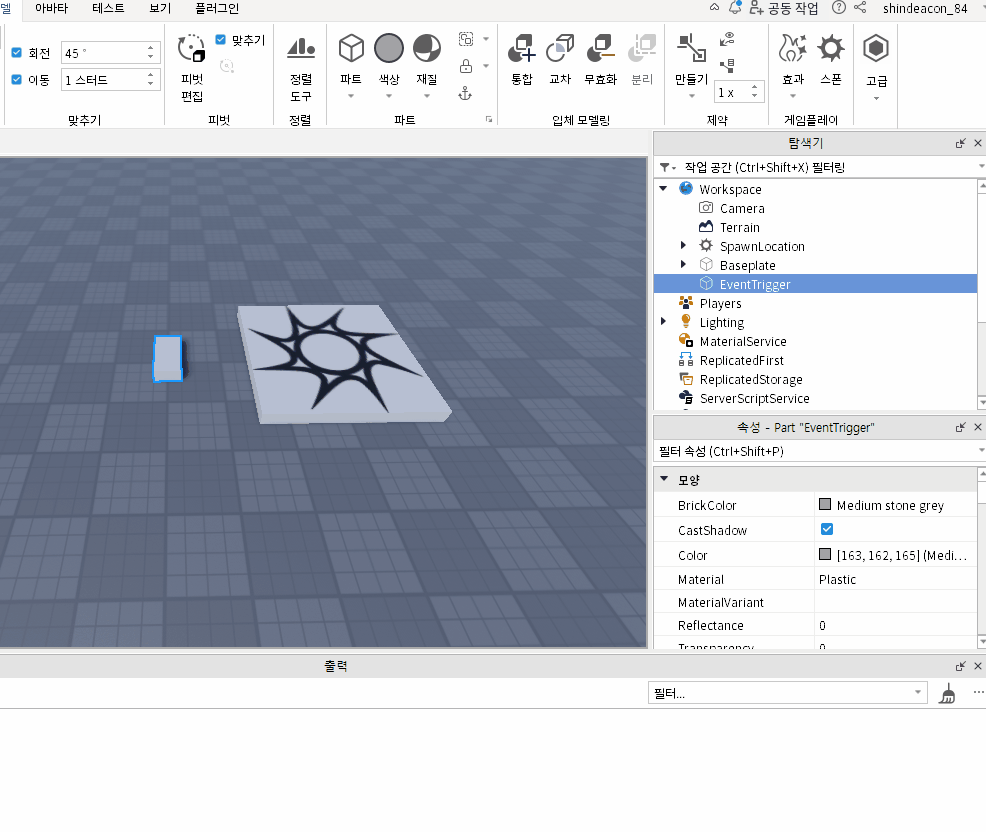Select ReplicatedStorage in the explorer
The image size is (986, 832).
pyautogui.click(x=751, y=379)
